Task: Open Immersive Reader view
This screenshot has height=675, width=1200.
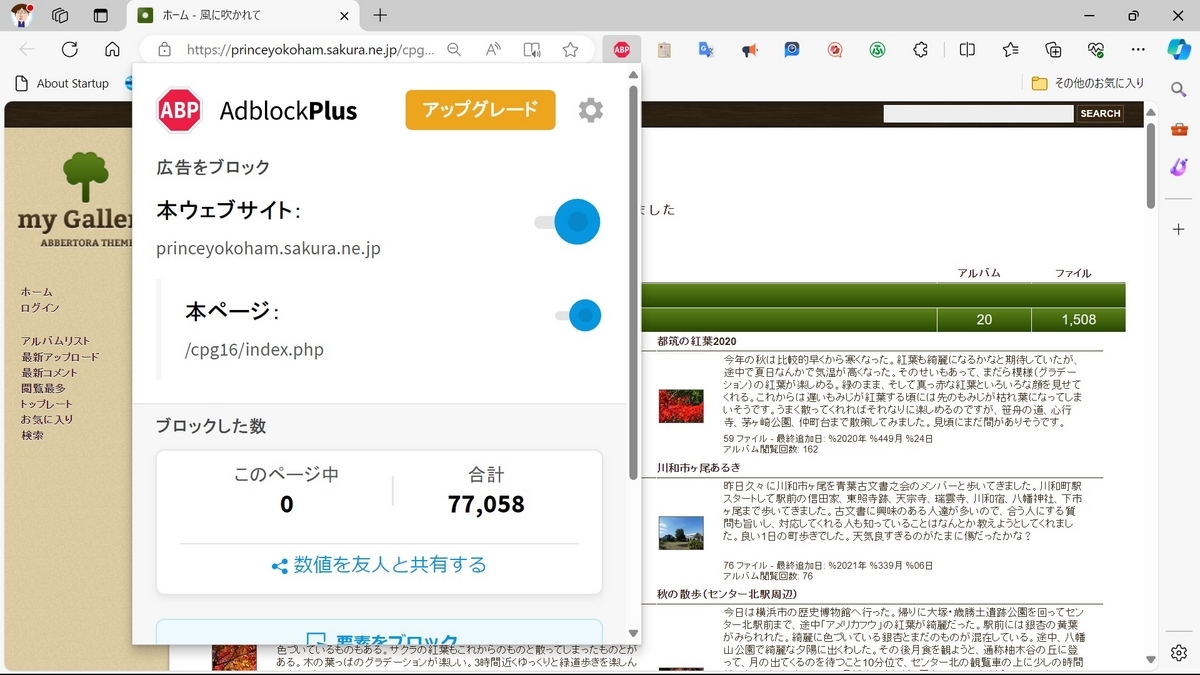Action: coord(532,49)
